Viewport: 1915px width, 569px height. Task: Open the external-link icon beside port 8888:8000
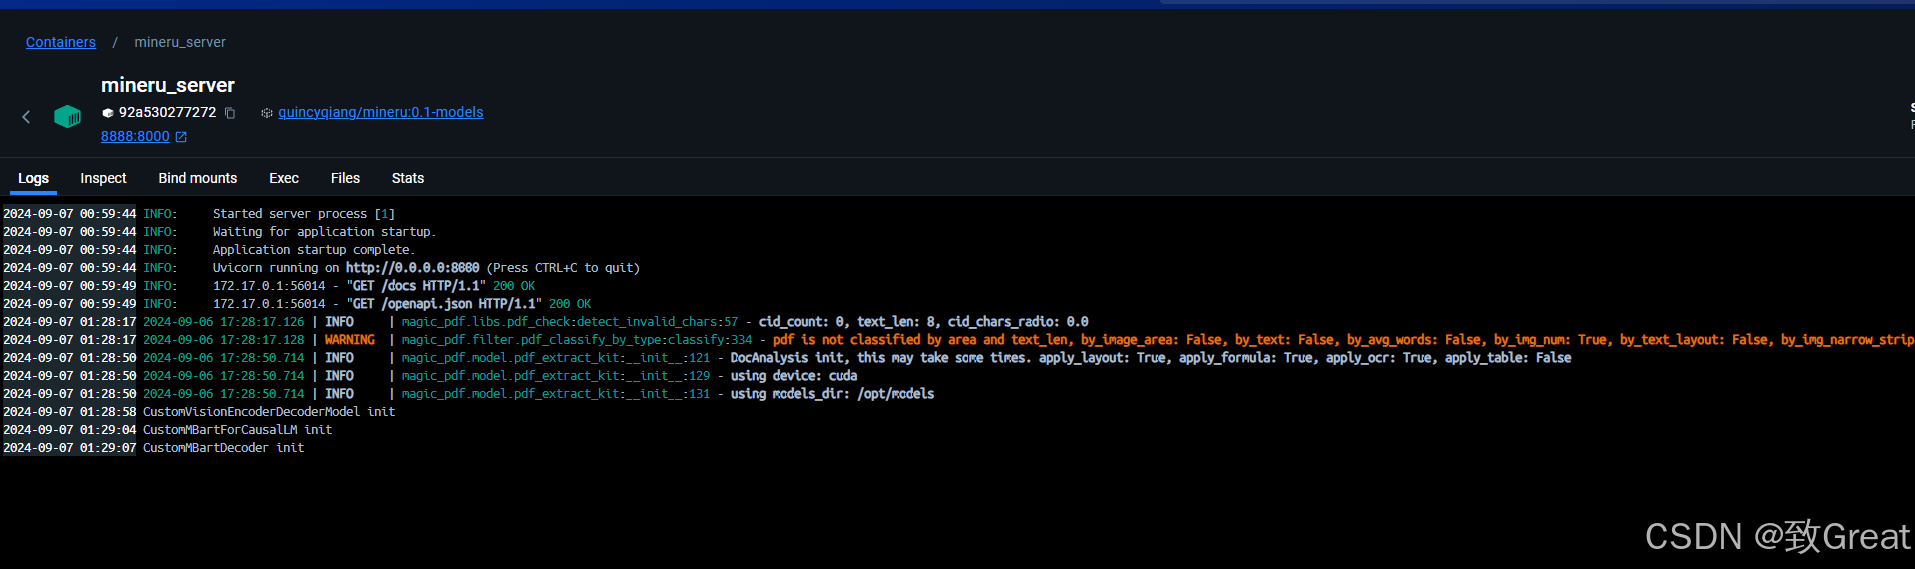tap(181, 137)
